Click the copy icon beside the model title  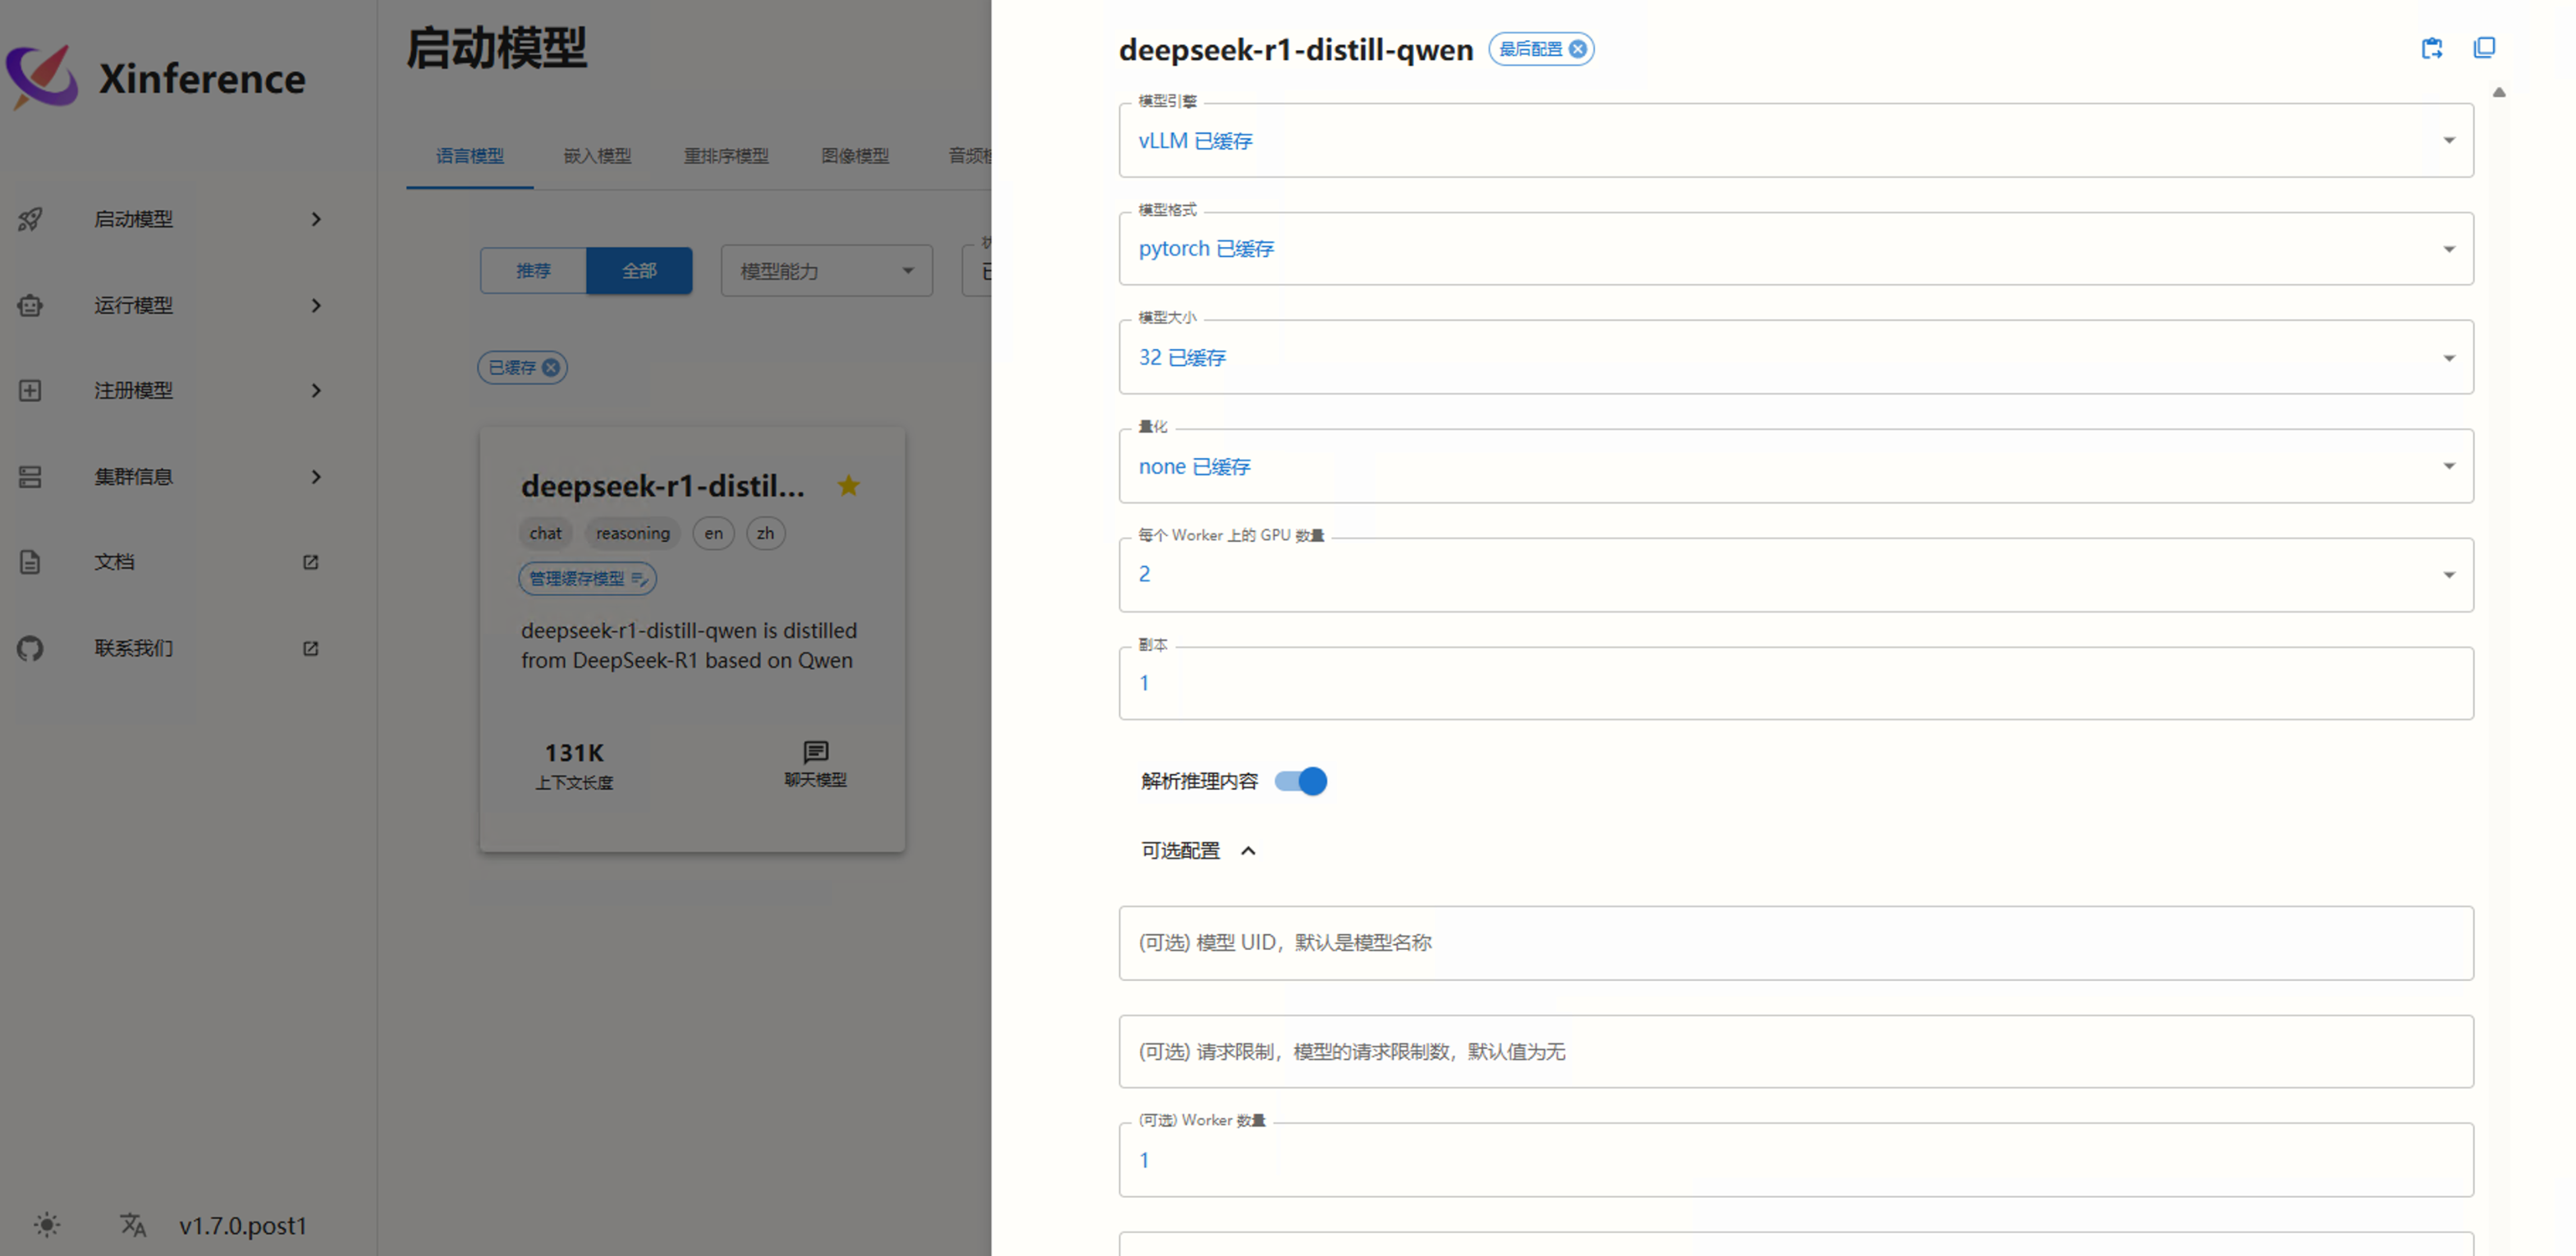(2485, 48)
